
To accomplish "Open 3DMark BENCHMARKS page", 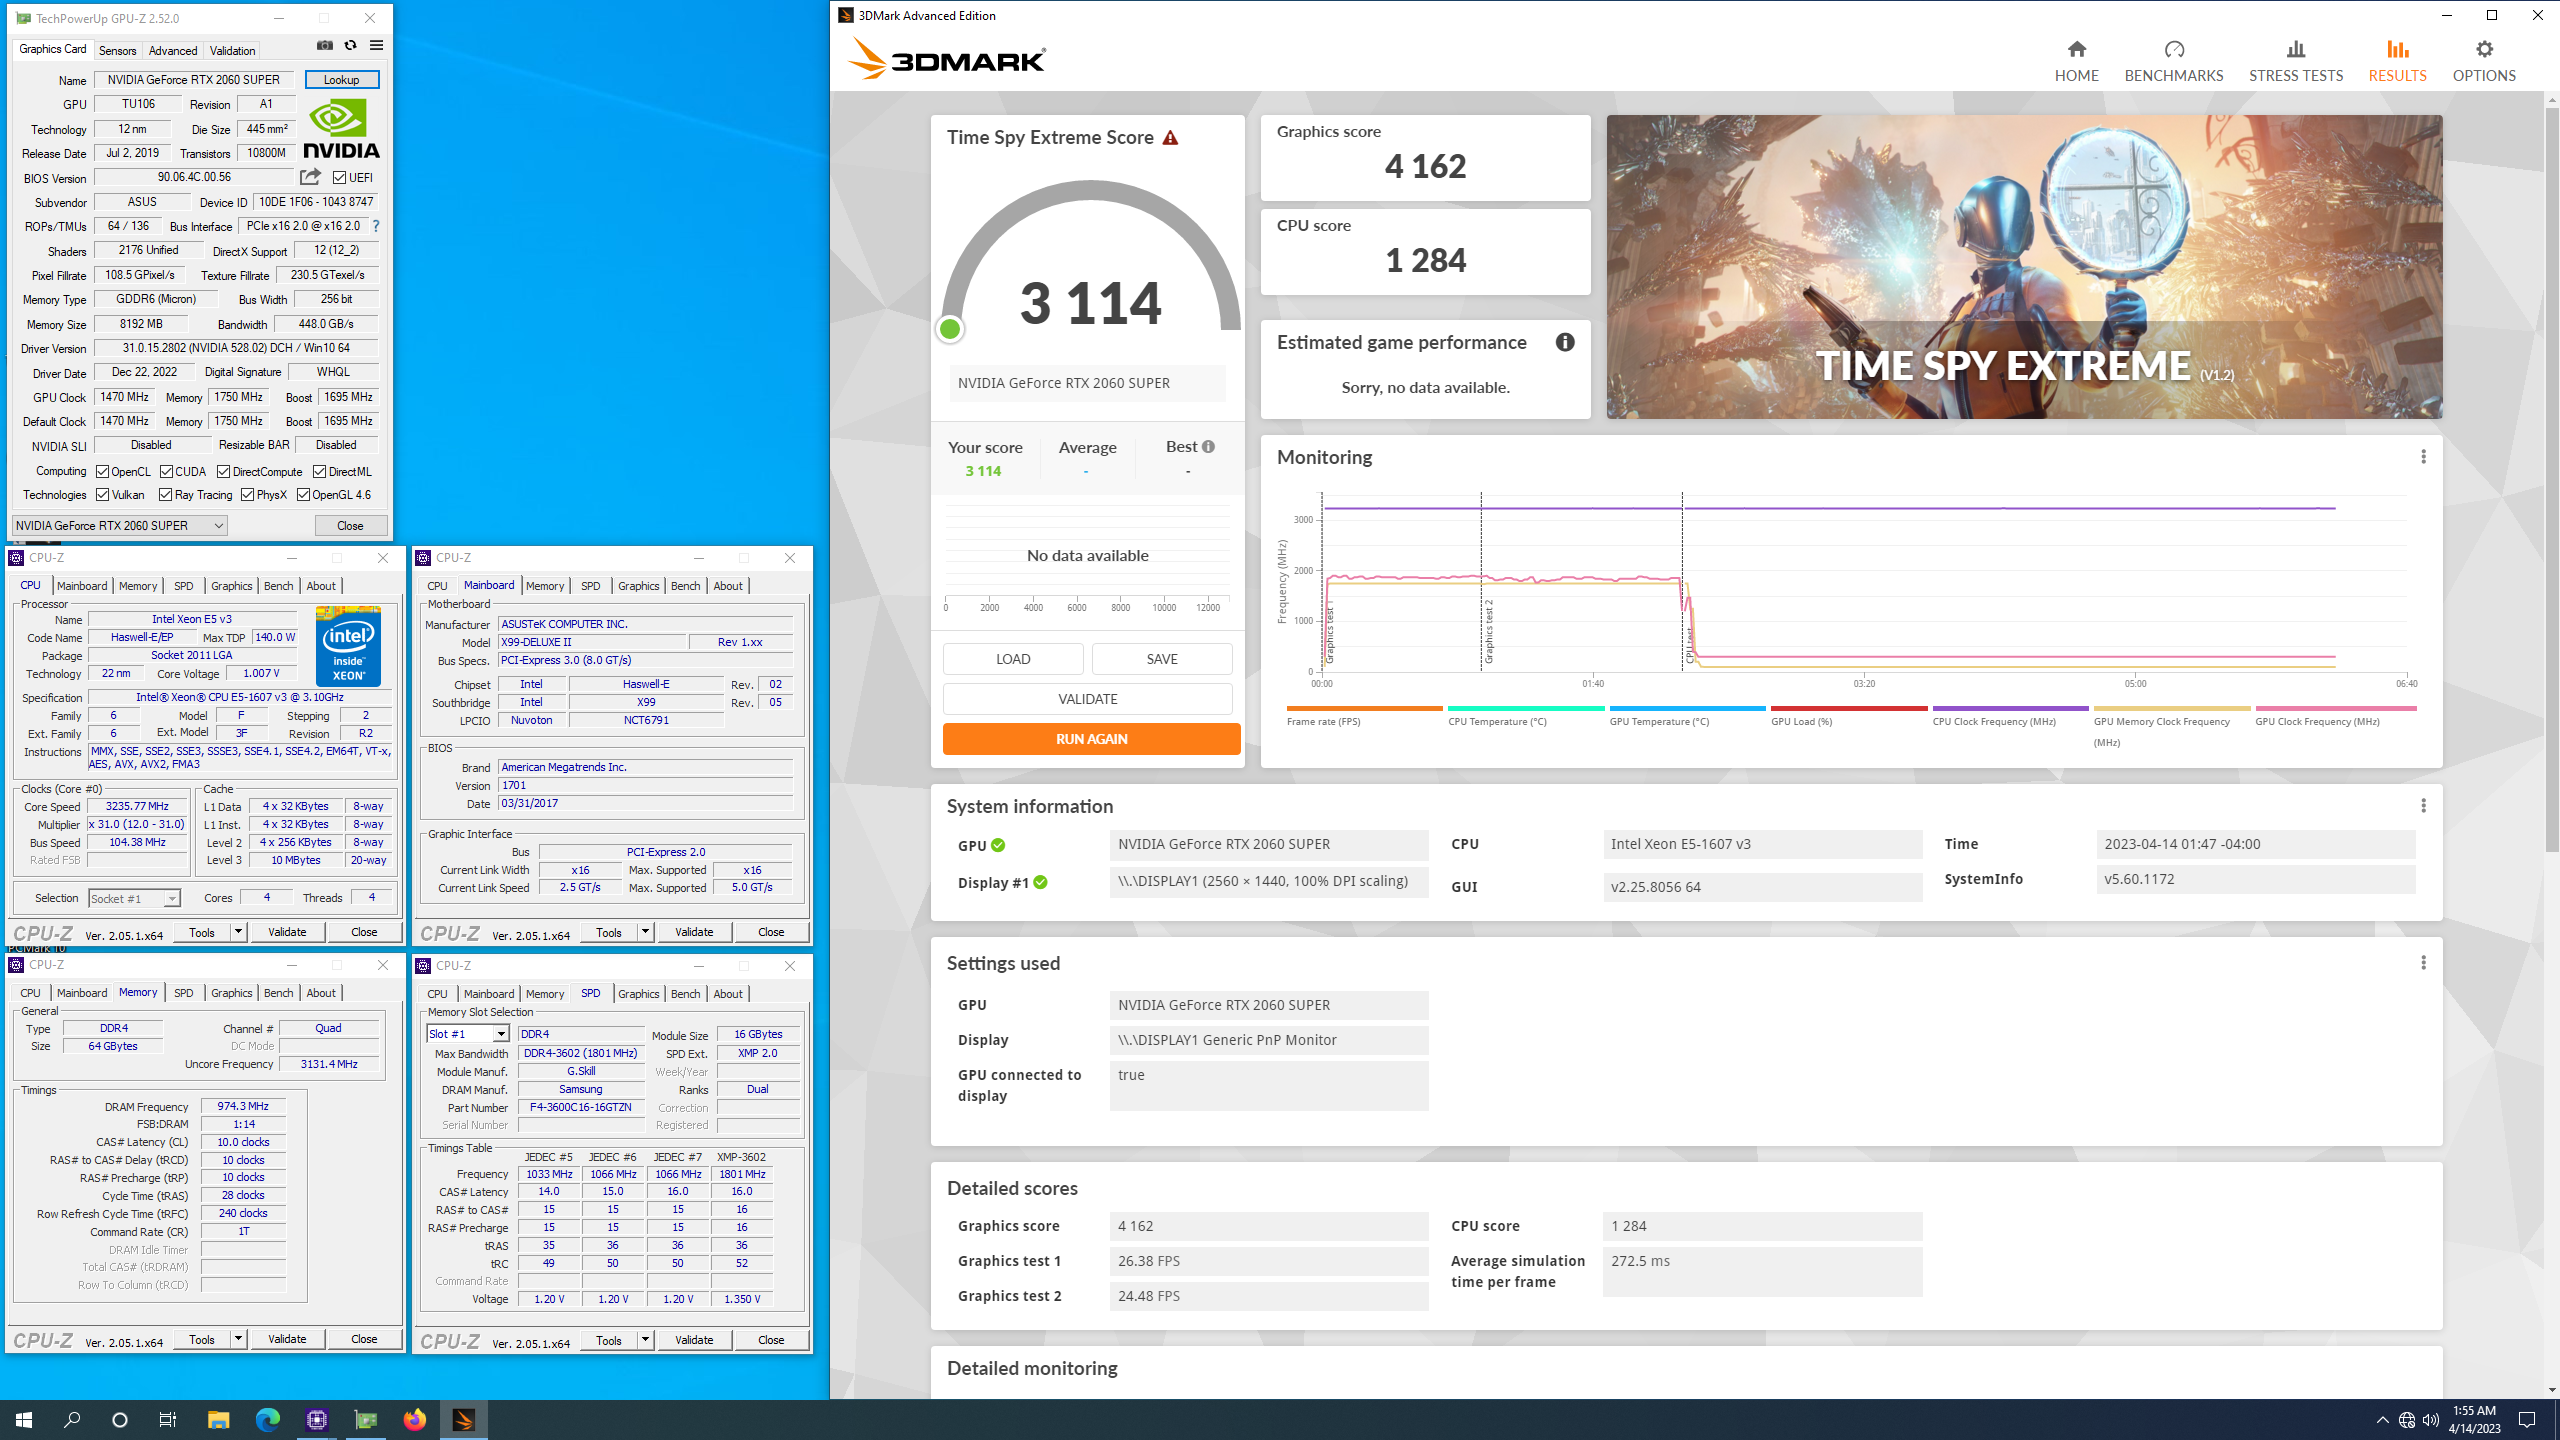I will (x=2173, y=60).
